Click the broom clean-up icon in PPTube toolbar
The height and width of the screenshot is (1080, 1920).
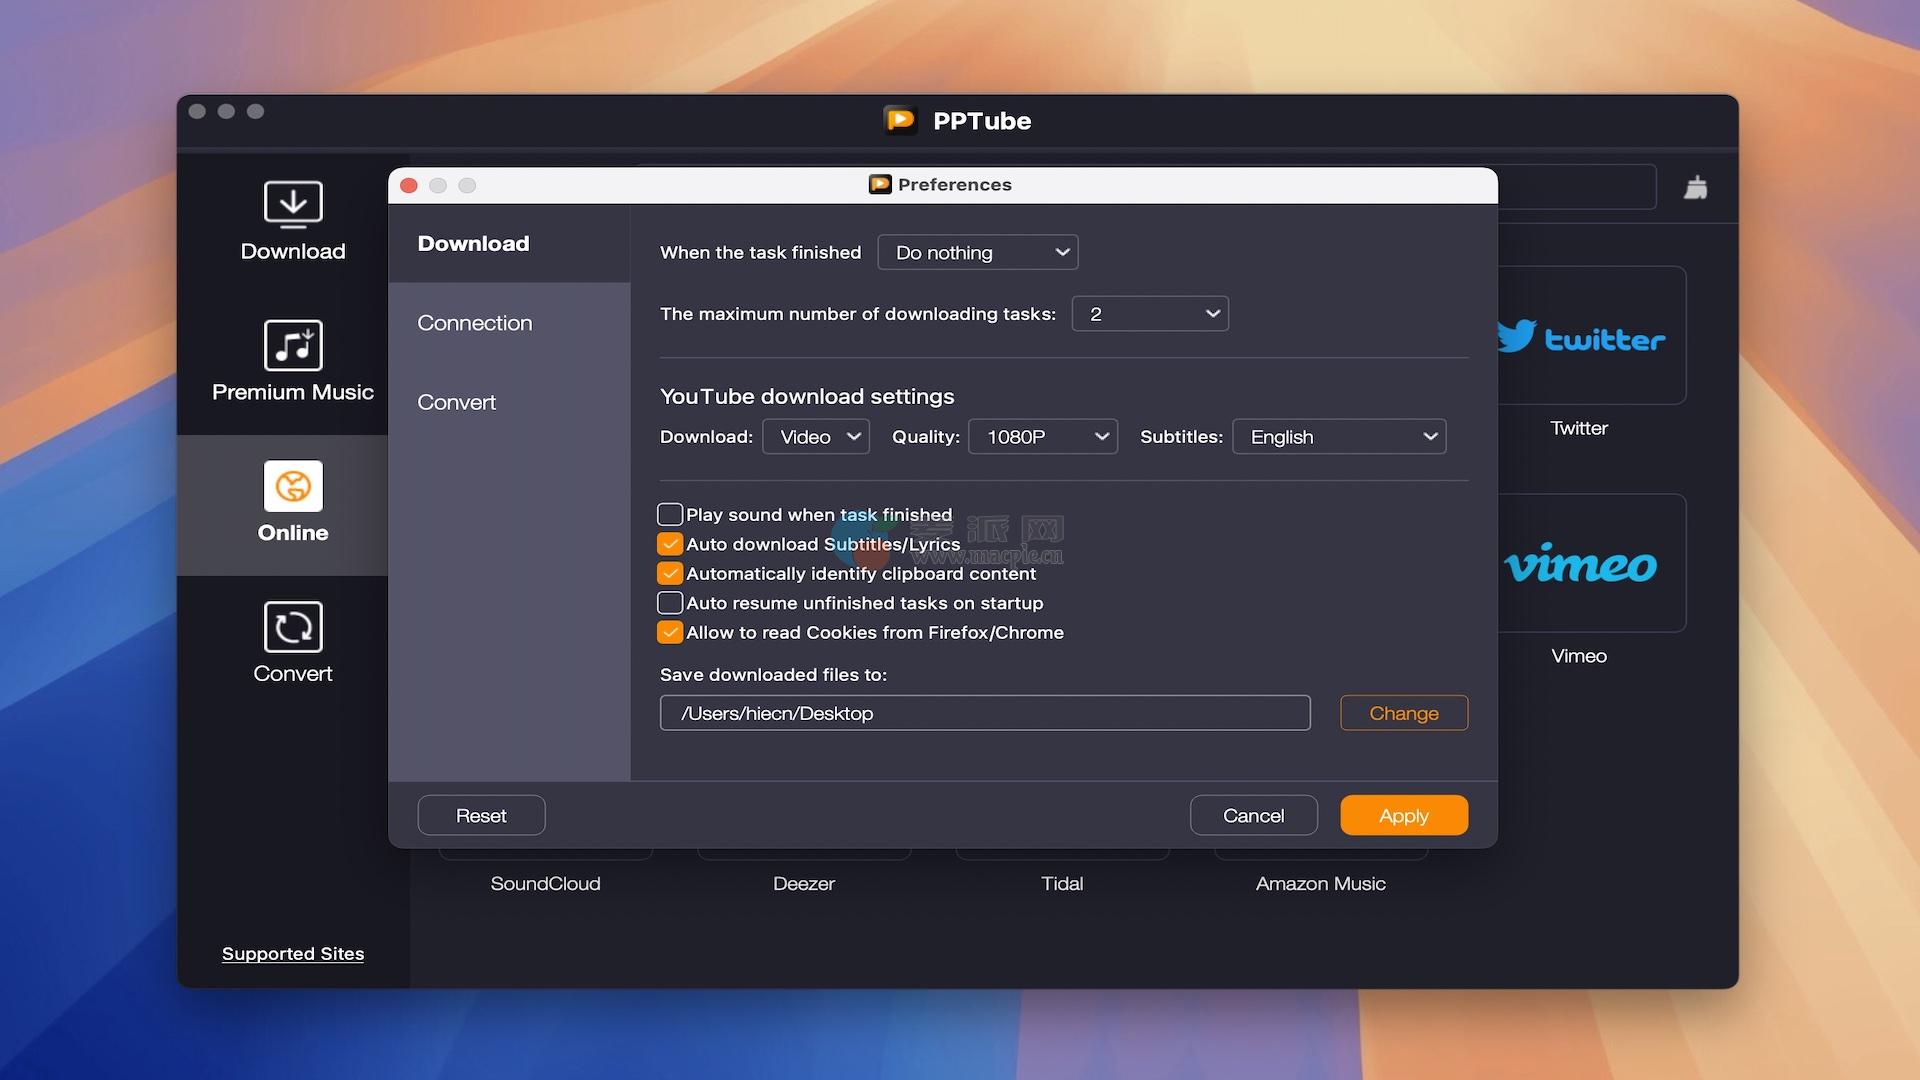[1695, 187]
